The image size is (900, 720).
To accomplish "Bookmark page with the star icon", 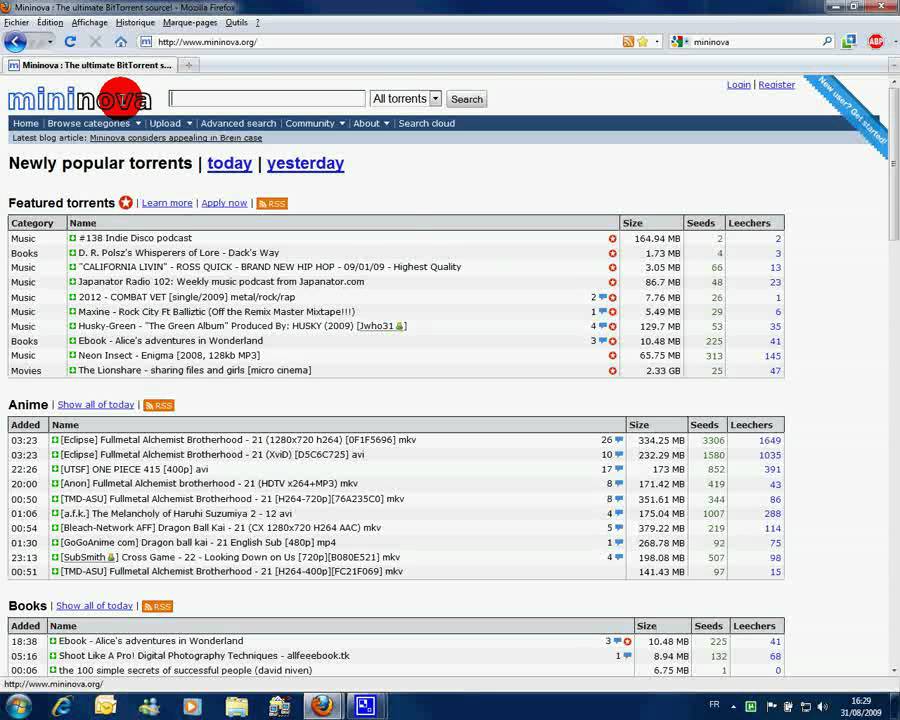I will pyautogui.click(x=643, y=42).
